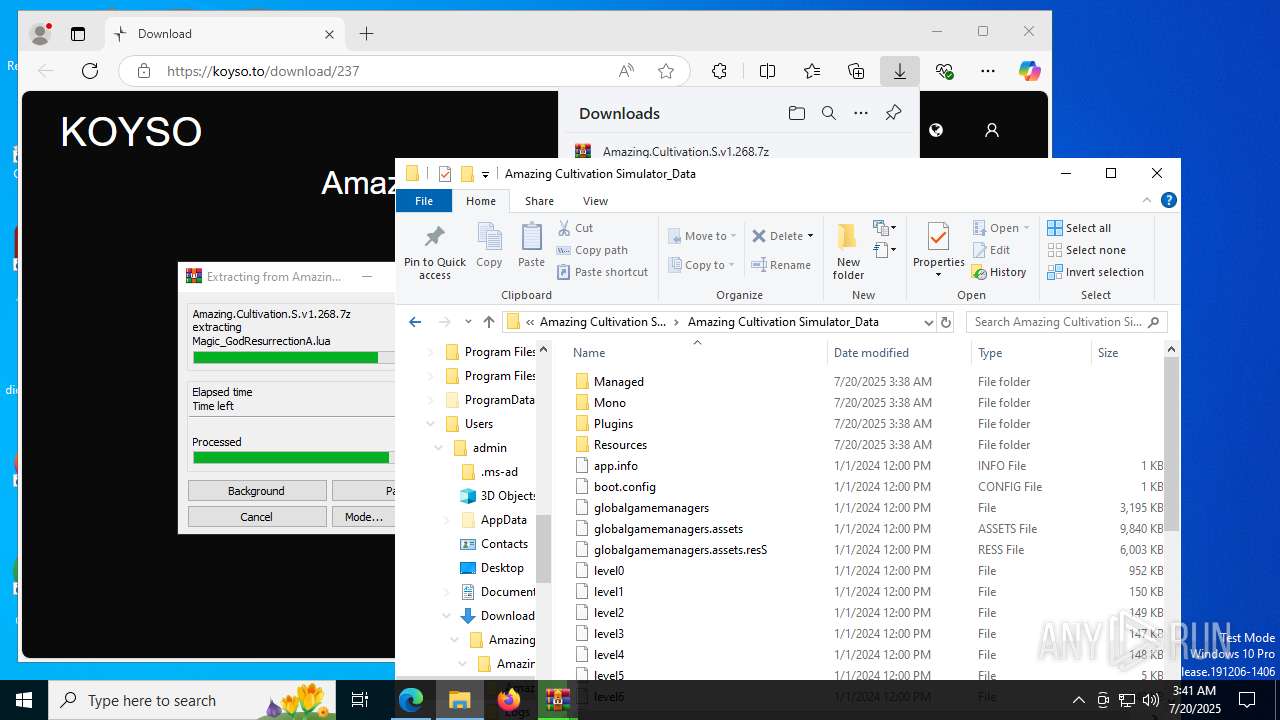Create a New folder

coord(848,251)
